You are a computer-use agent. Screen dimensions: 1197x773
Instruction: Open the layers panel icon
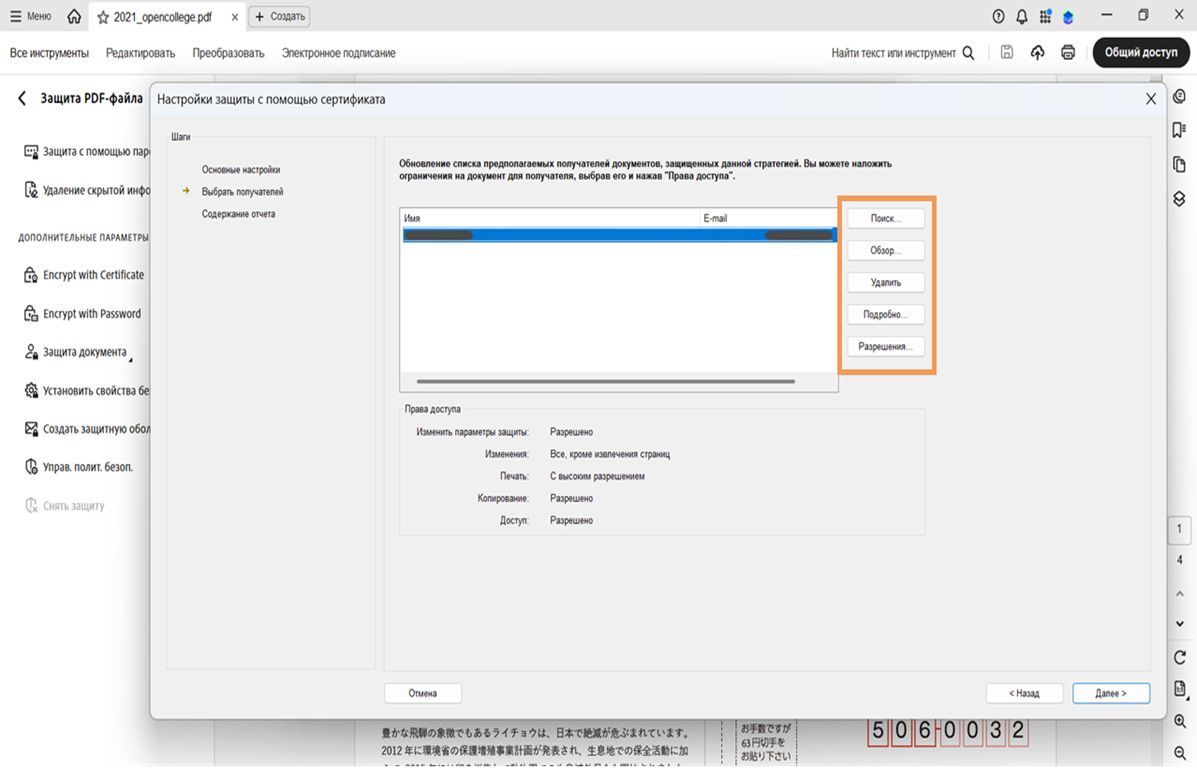(x=1179, y=198)
